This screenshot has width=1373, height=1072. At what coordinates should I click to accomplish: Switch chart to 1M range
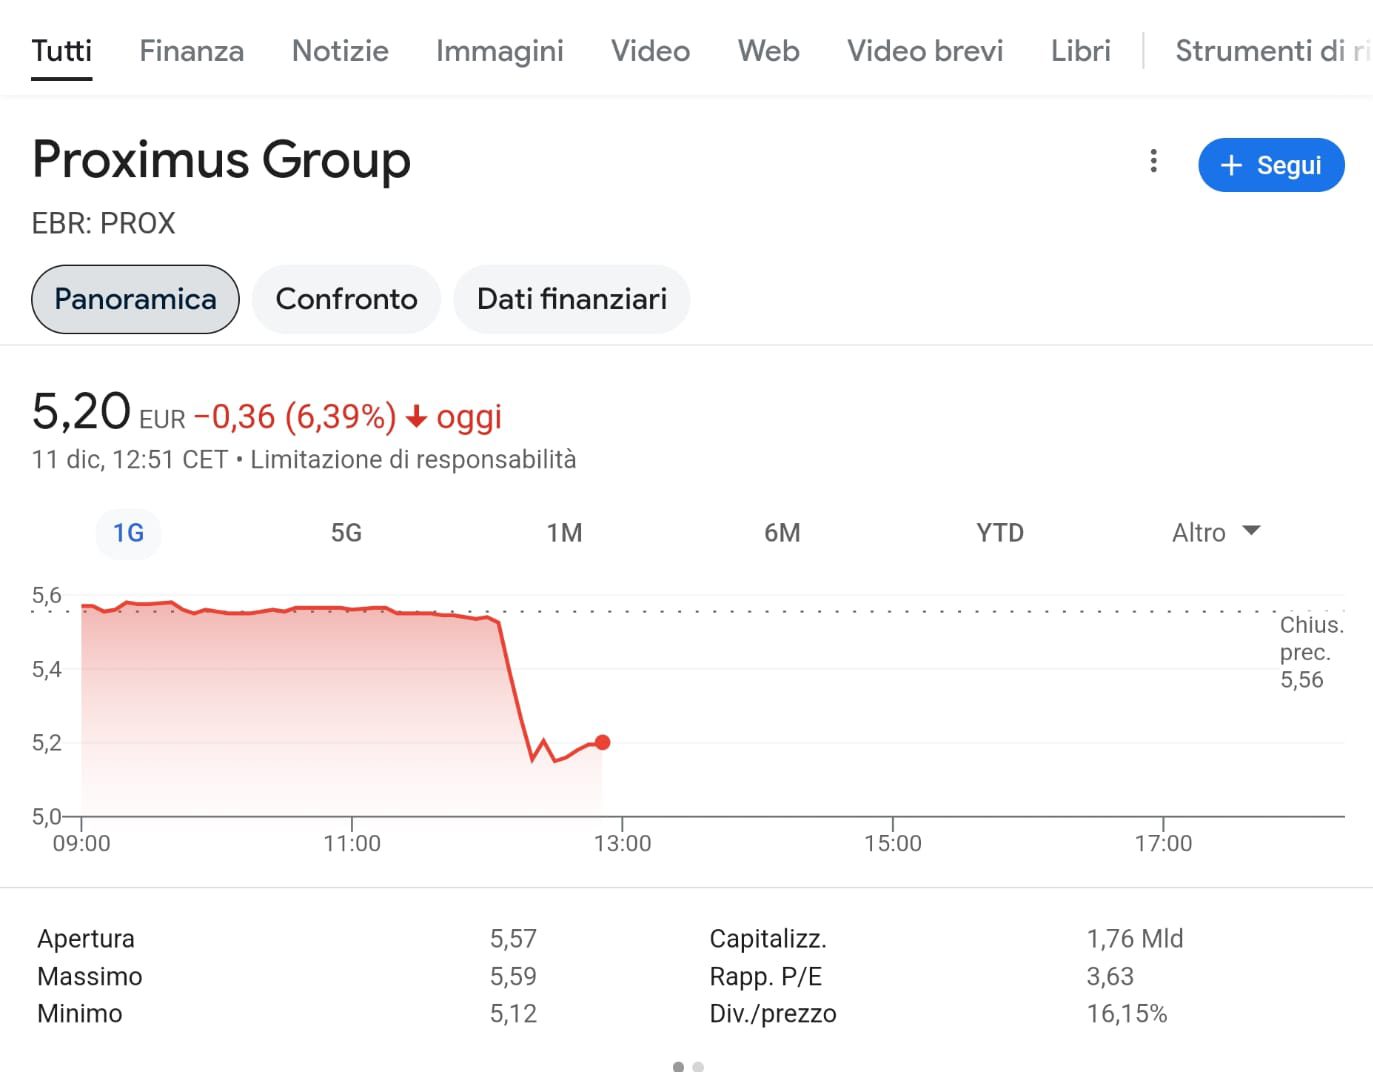coord(564,532)
